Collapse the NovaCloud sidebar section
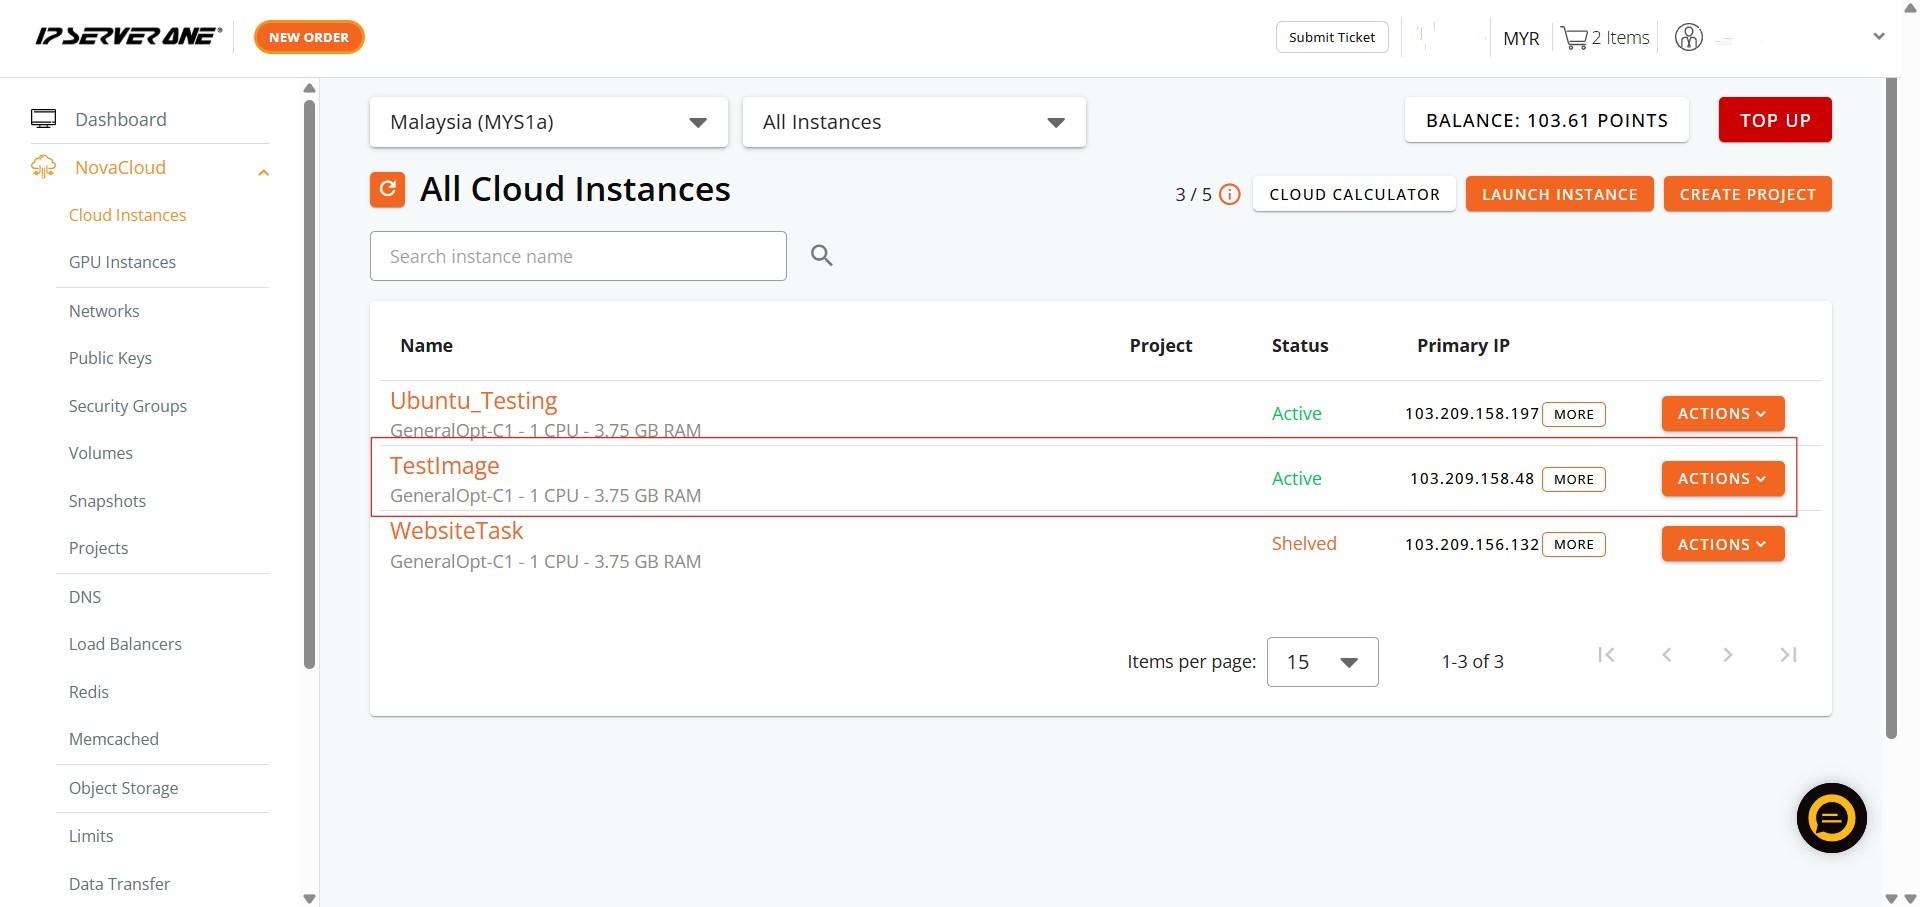Image resolution: width=1920 pixels, height=907 pixels. 263,172
